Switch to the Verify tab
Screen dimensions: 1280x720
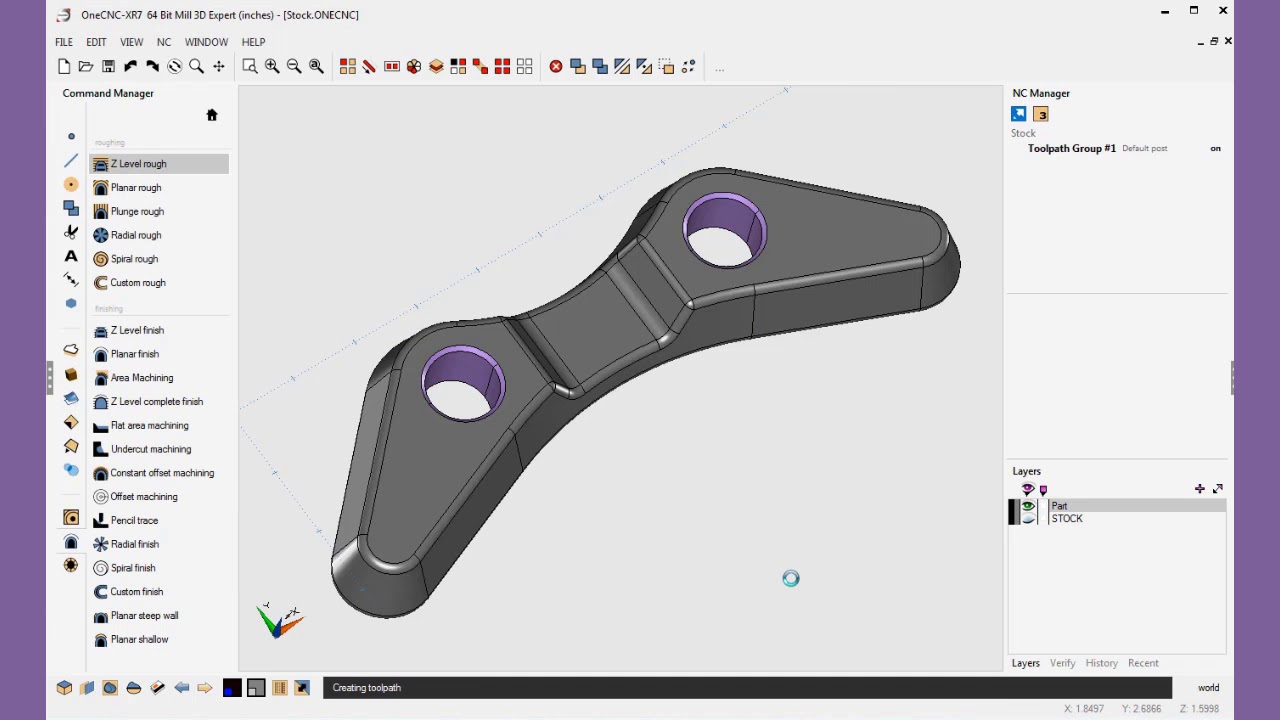(1062, 663)
